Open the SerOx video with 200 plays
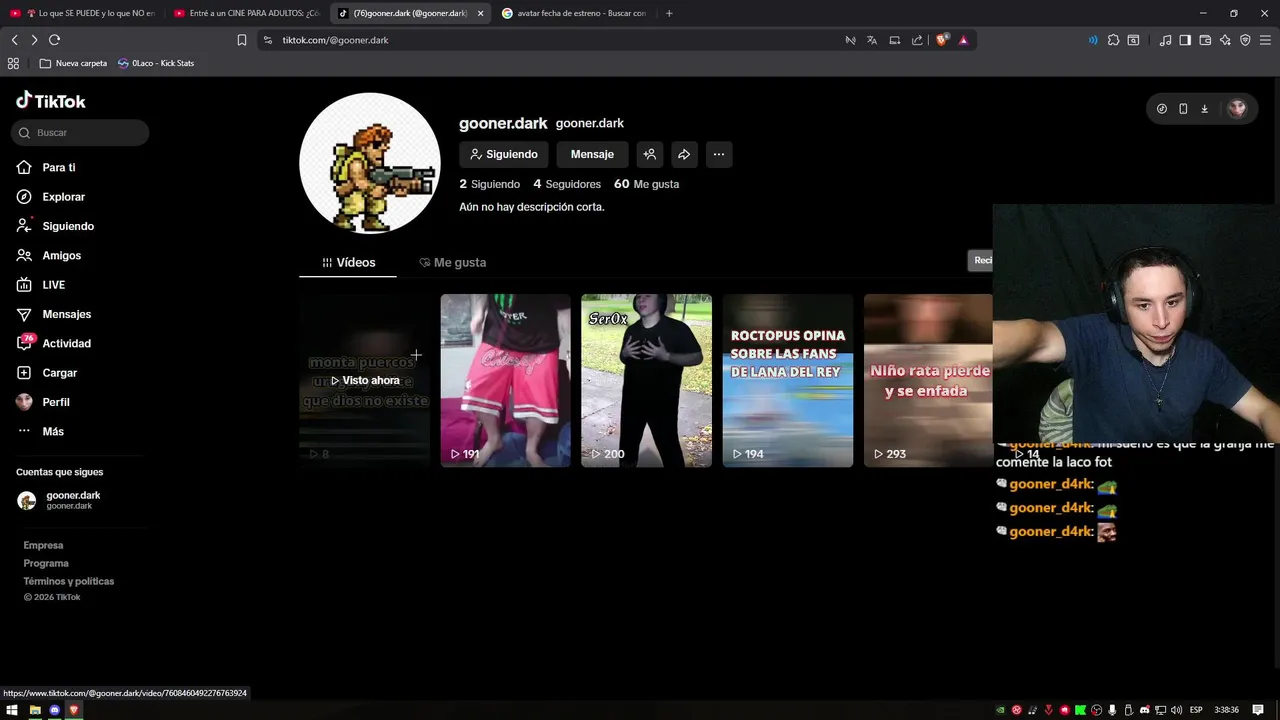Viewport: 1280px width, 720px height. click(x=647, y=380)
